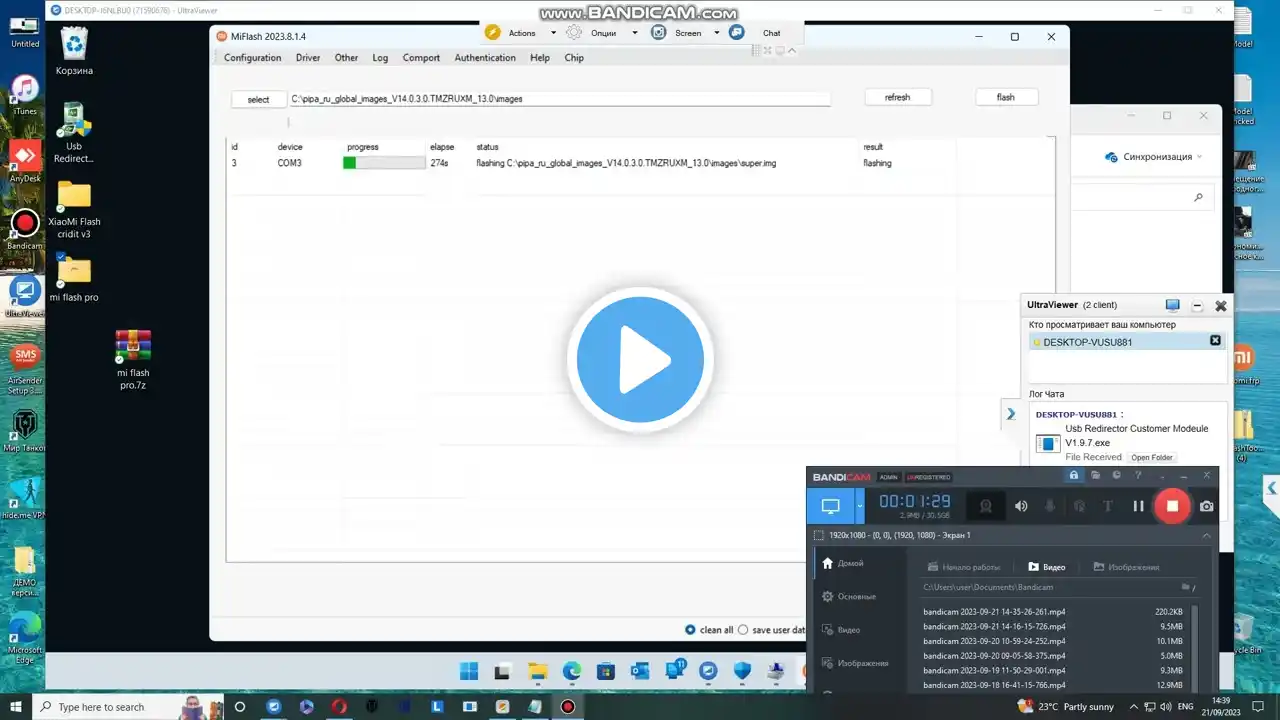Open the Log menu in MiFlash
1280x720 pixels.
380,58
